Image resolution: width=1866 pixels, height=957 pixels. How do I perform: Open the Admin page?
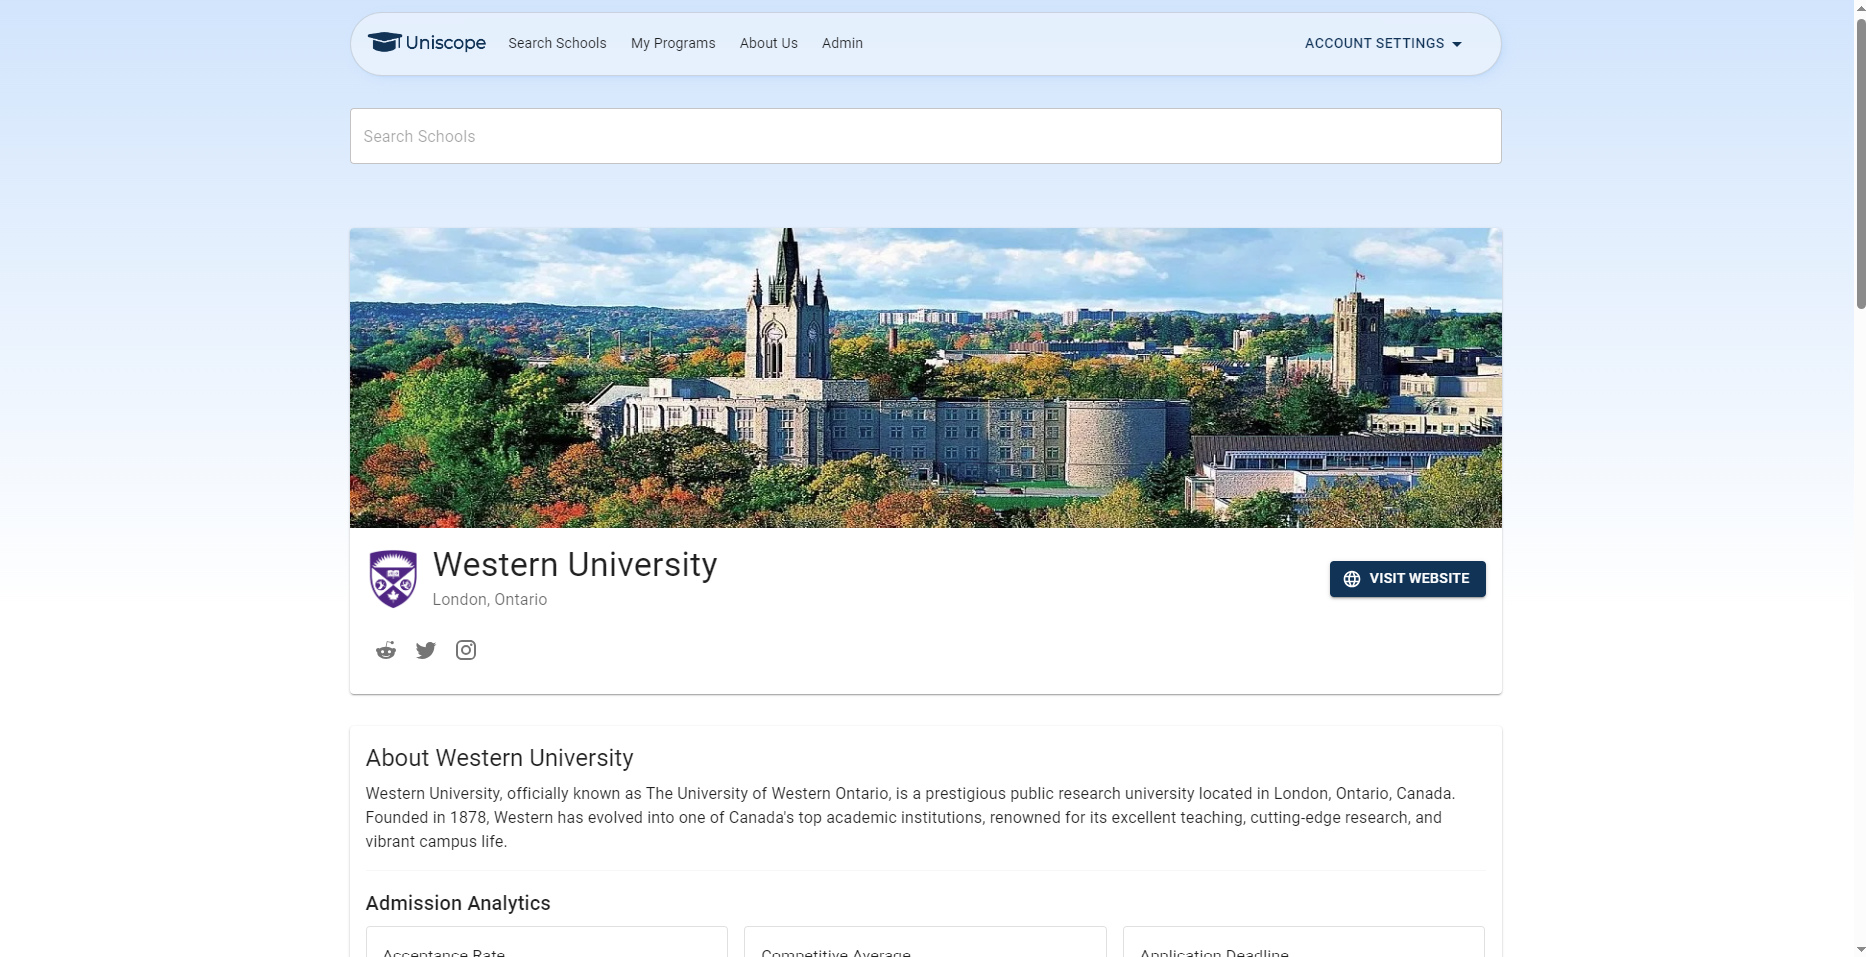click(x=842, y=43)
